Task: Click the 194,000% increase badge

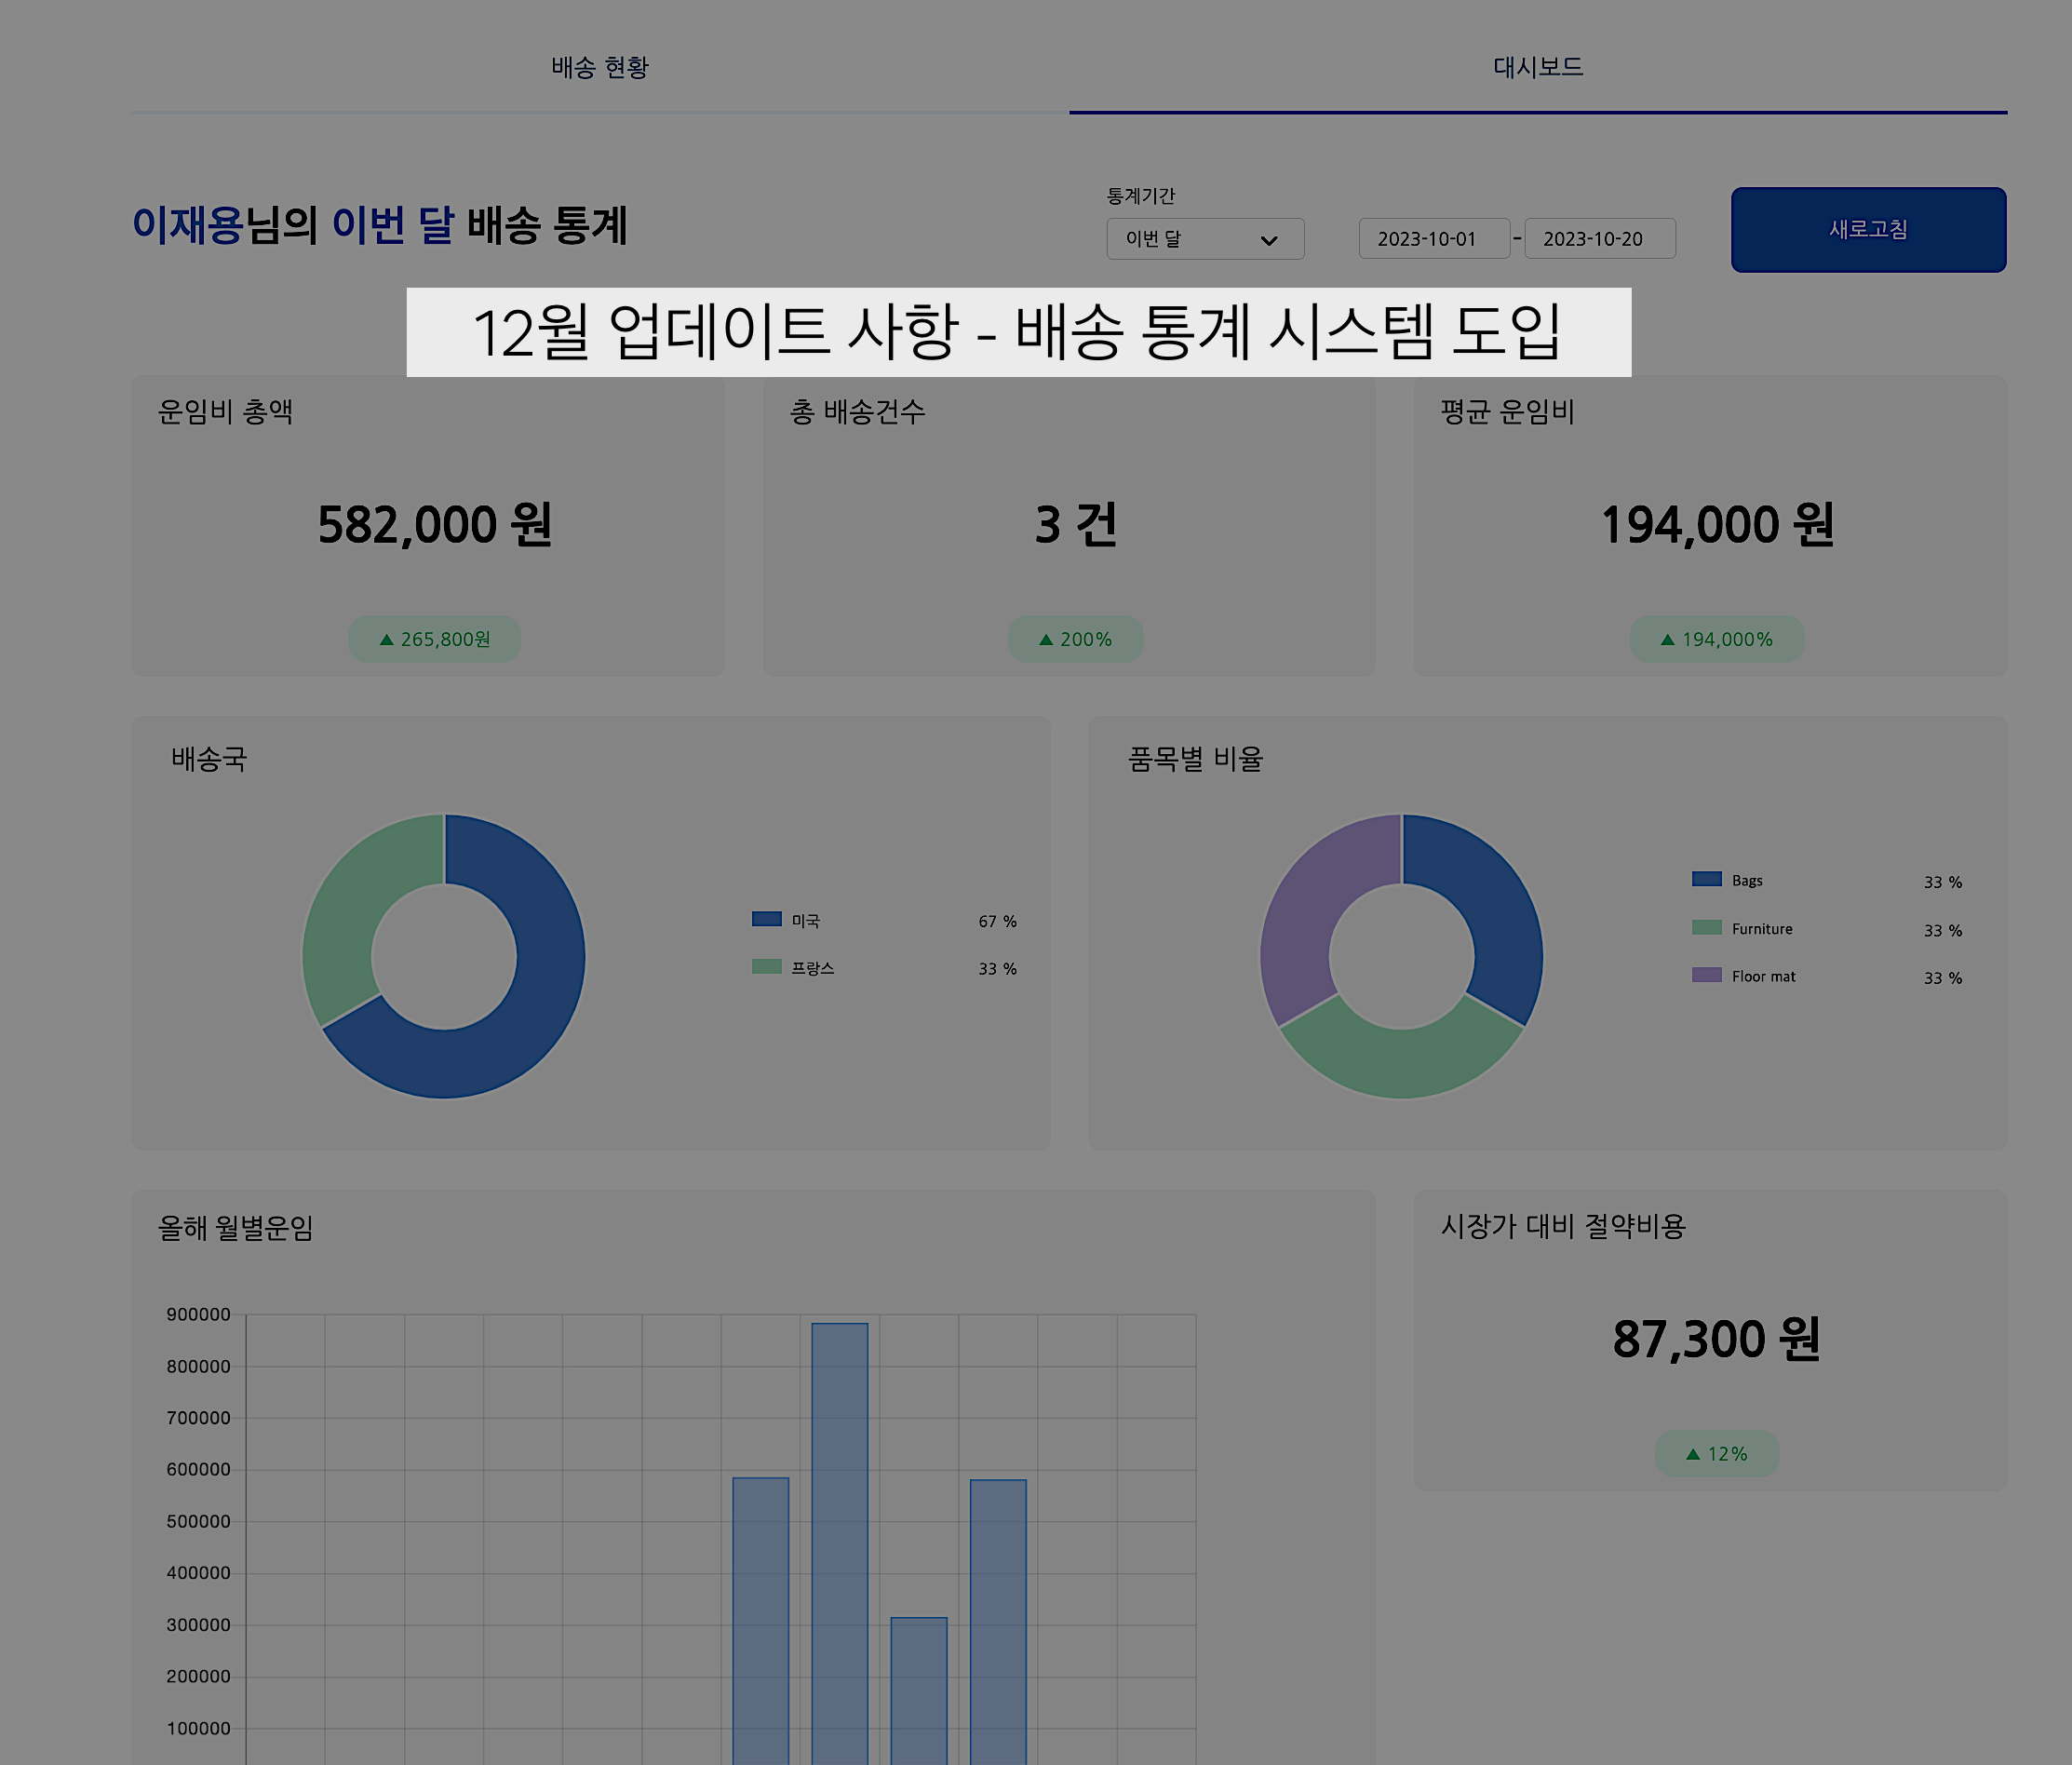Action: (1716, 639)
